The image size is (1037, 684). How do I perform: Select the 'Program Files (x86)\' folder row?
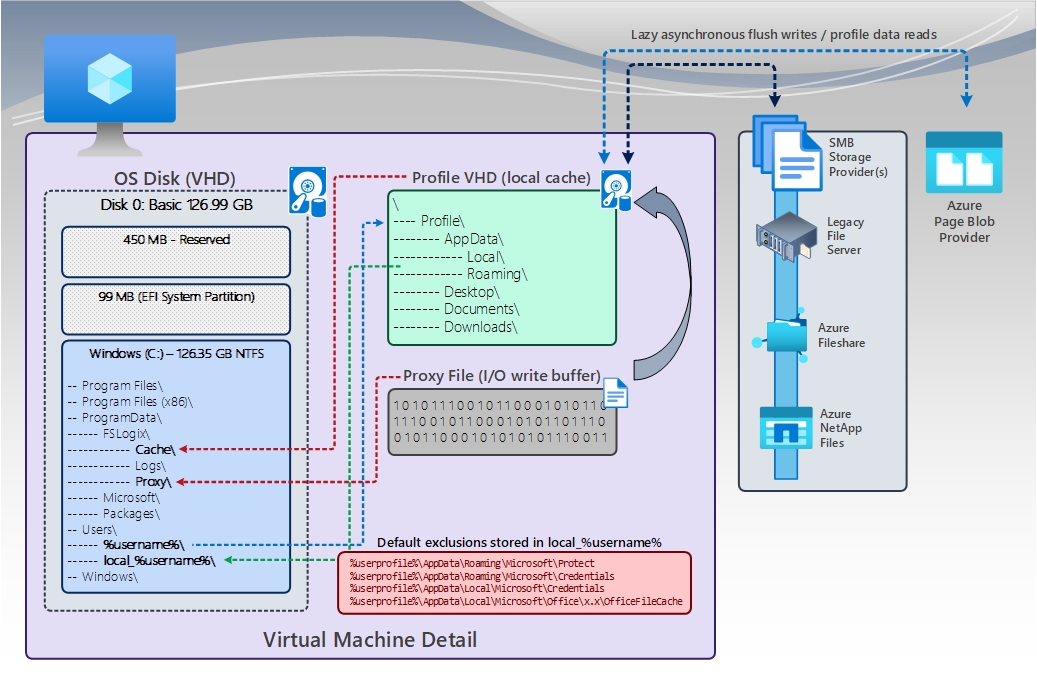(130, 402)
